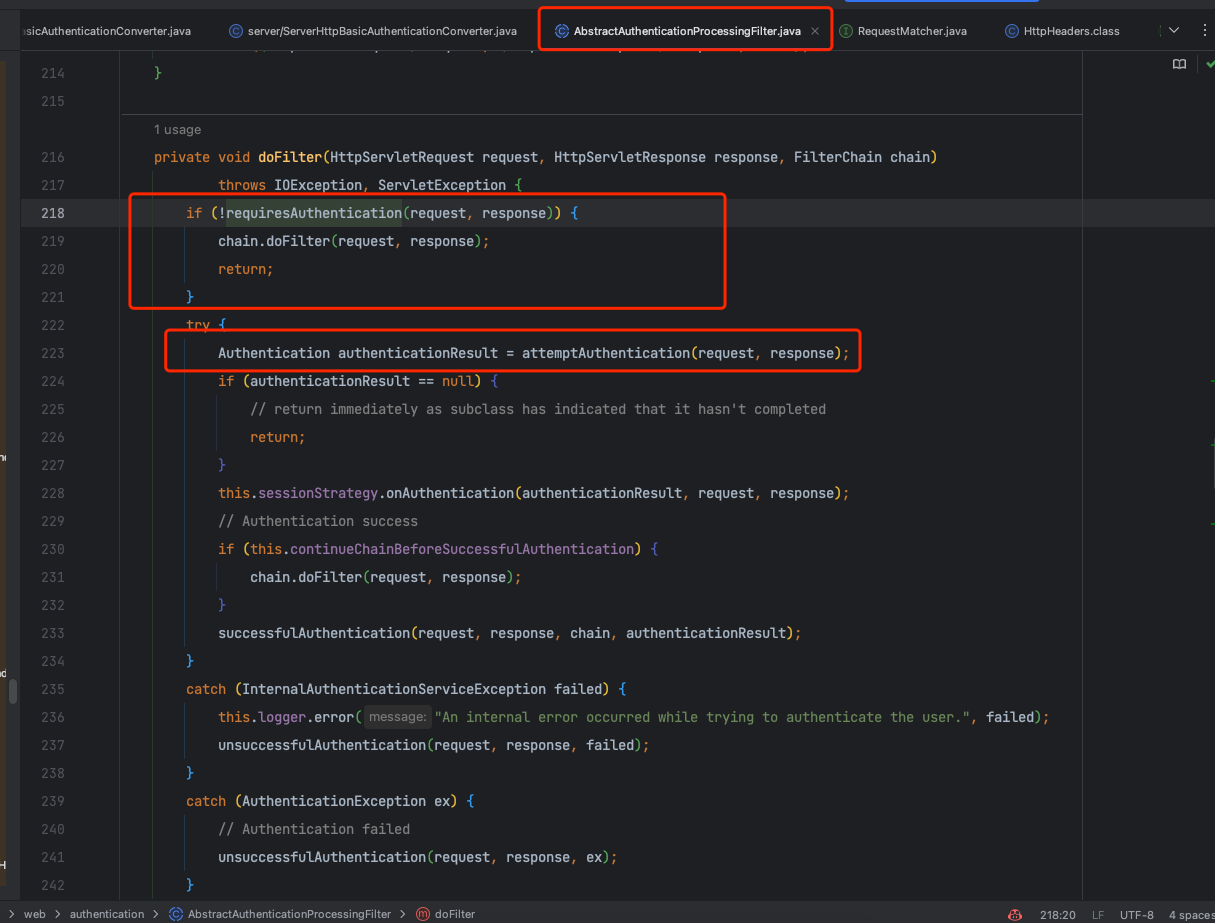The width and height of the screenshot is (1215, 923).
Task: Click the requiresAuthentication method call on line 218
Action: point(314,213)
